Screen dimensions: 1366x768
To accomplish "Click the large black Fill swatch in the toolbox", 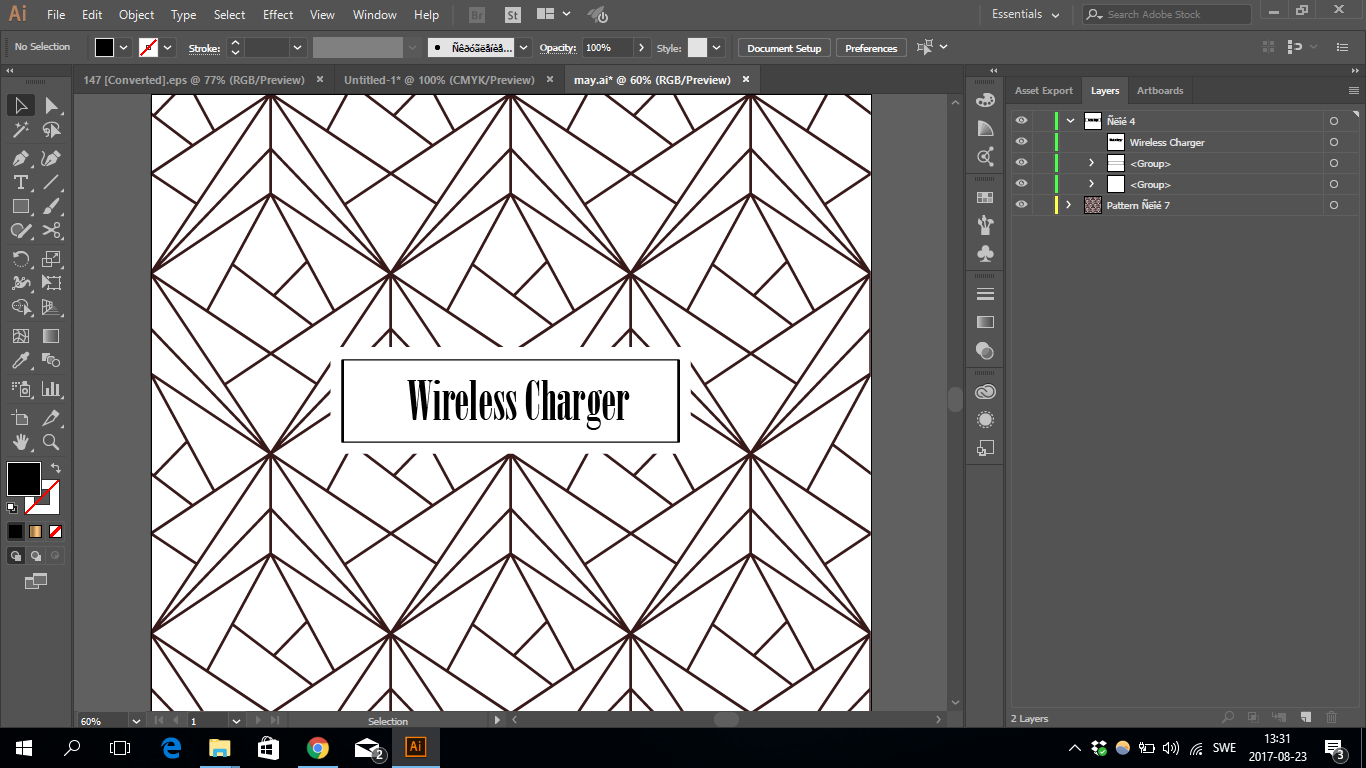I will click(x=23, y=478).
